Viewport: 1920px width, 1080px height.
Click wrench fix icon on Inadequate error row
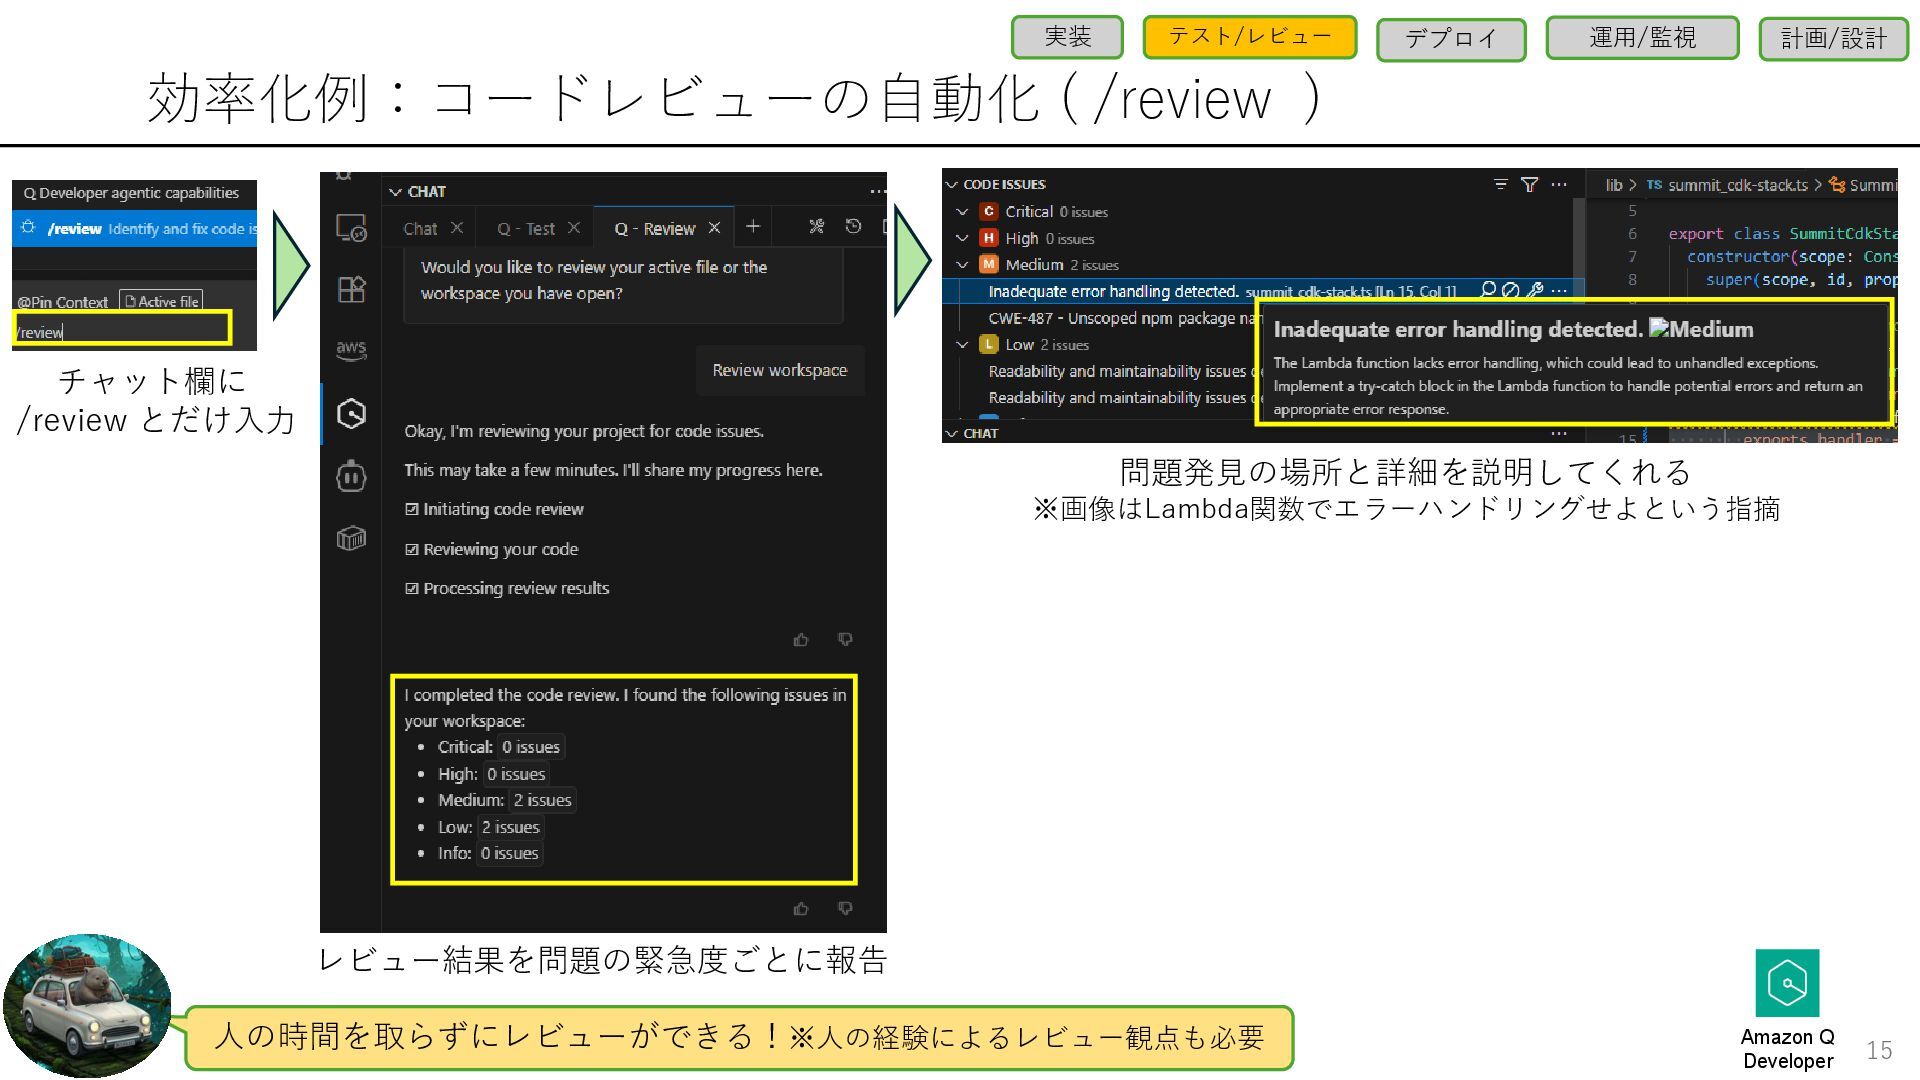tap(1535, 290)
